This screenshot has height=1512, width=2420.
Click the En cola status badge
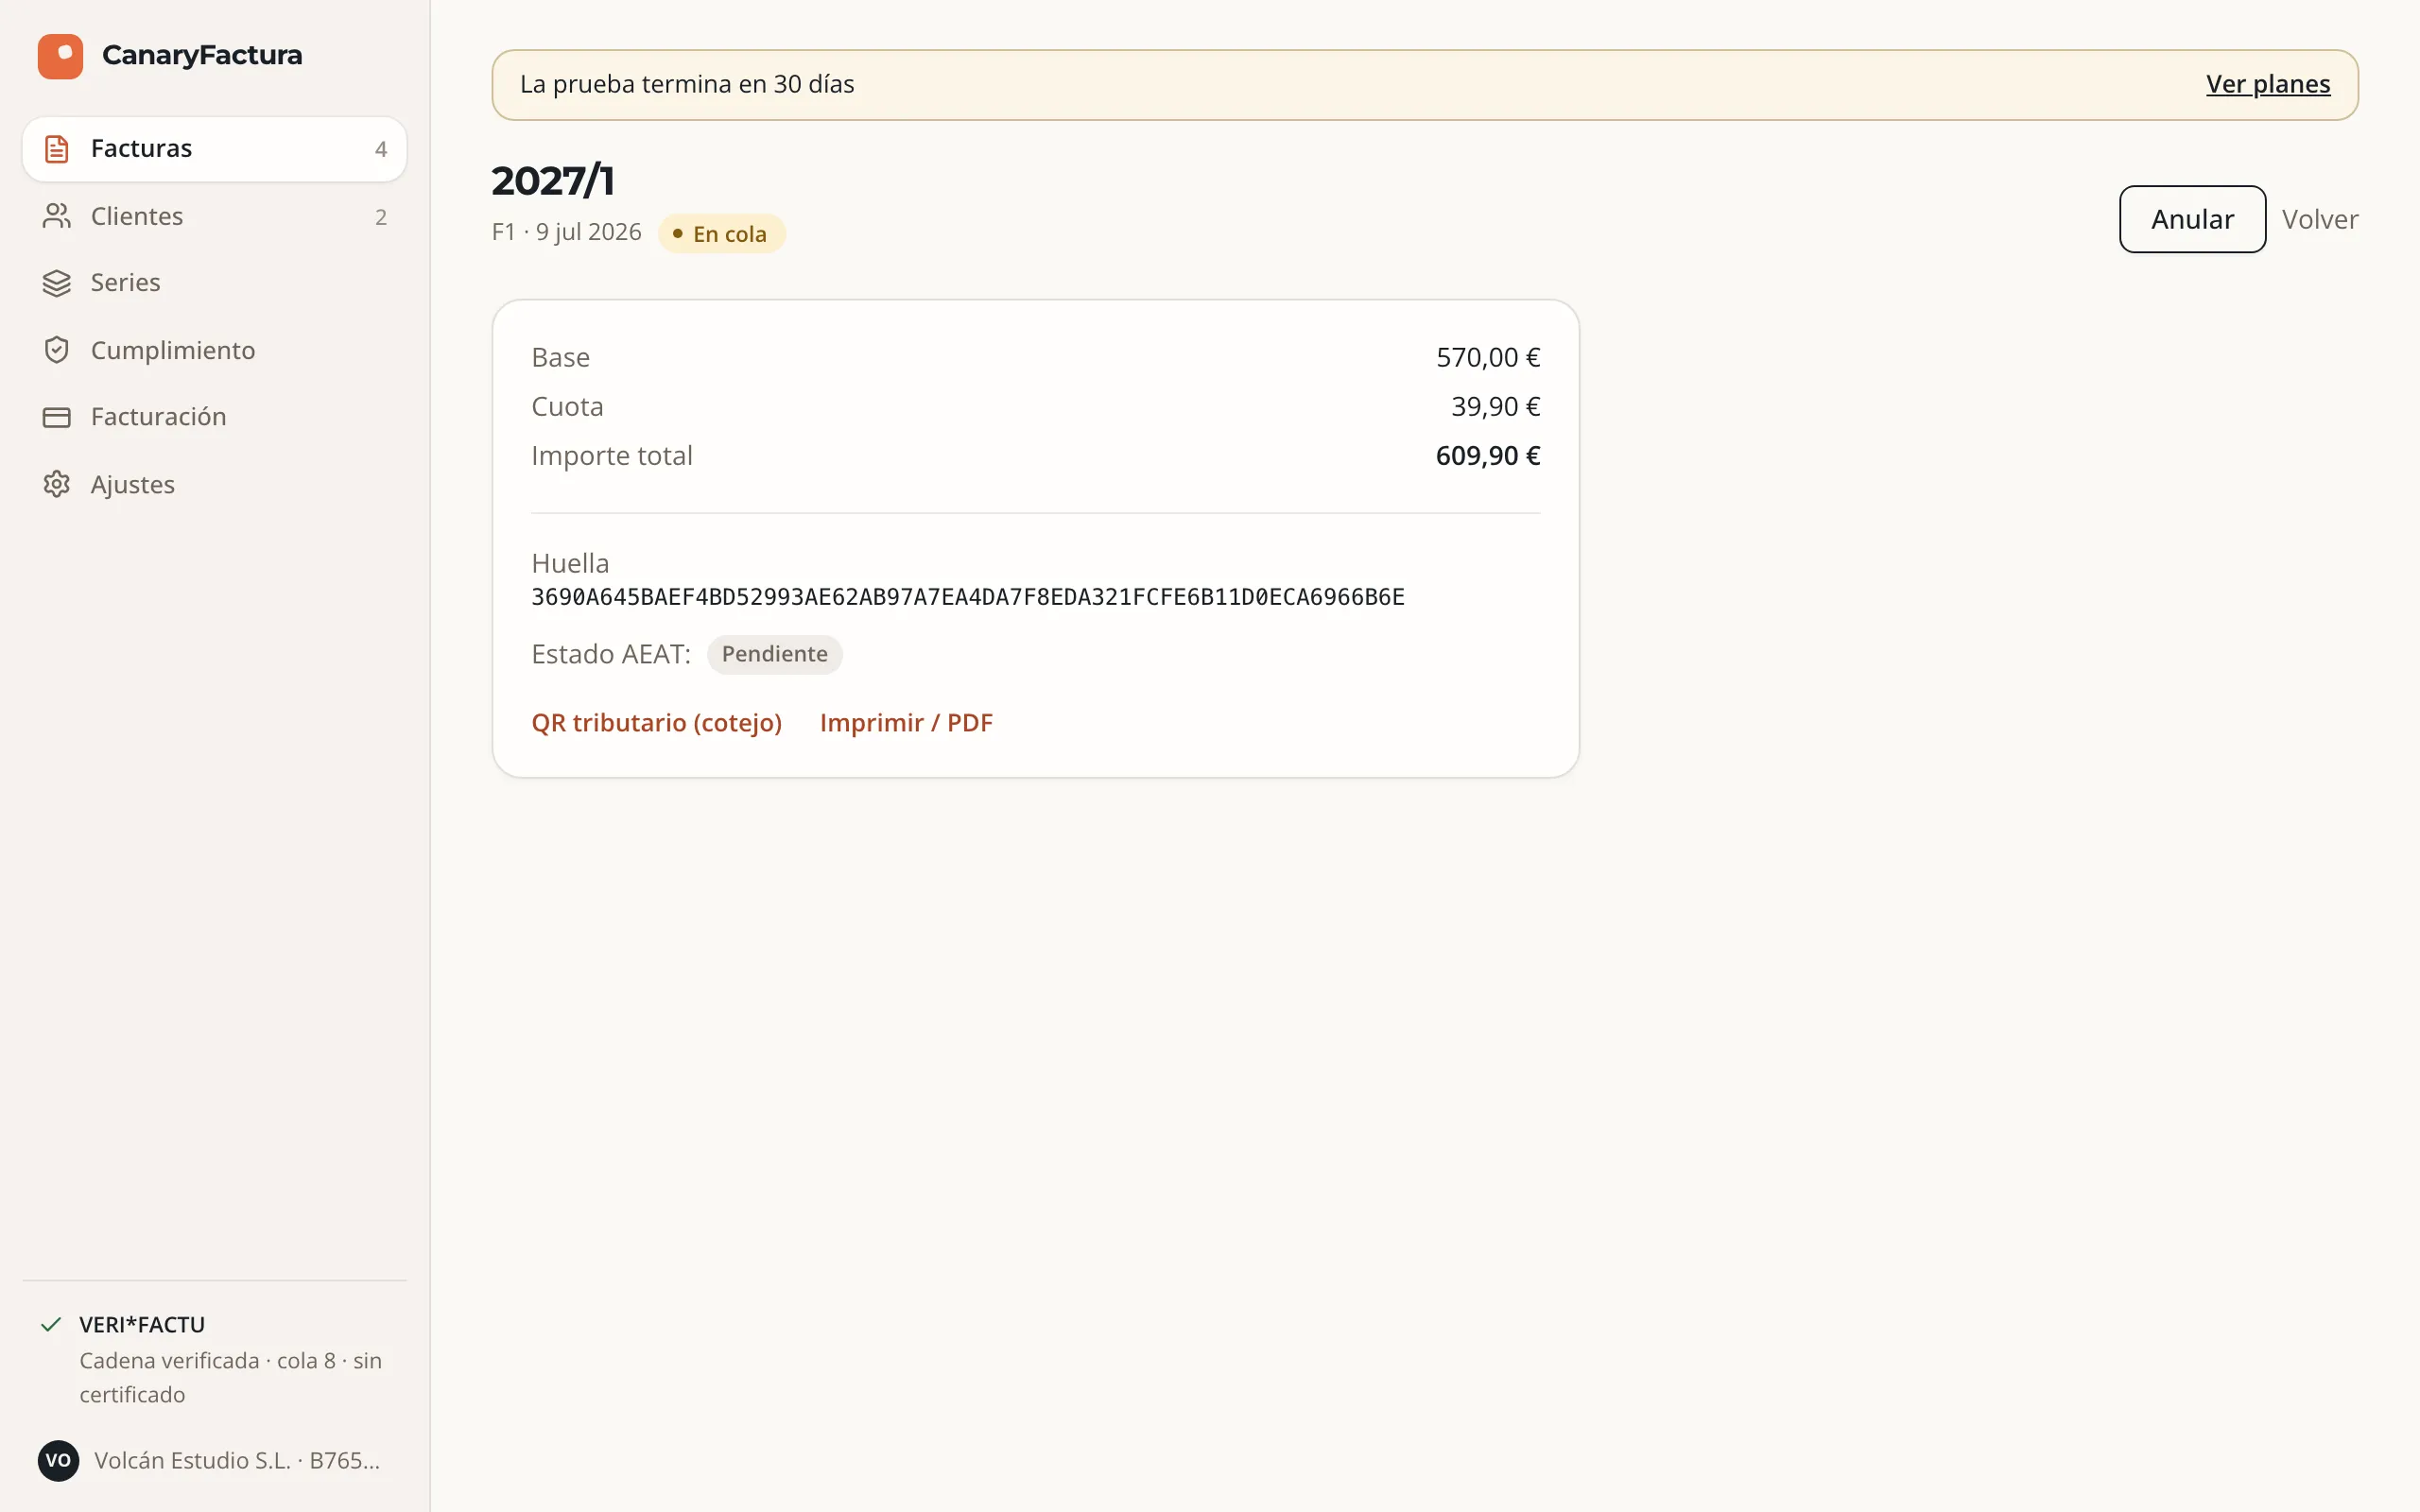721,234
